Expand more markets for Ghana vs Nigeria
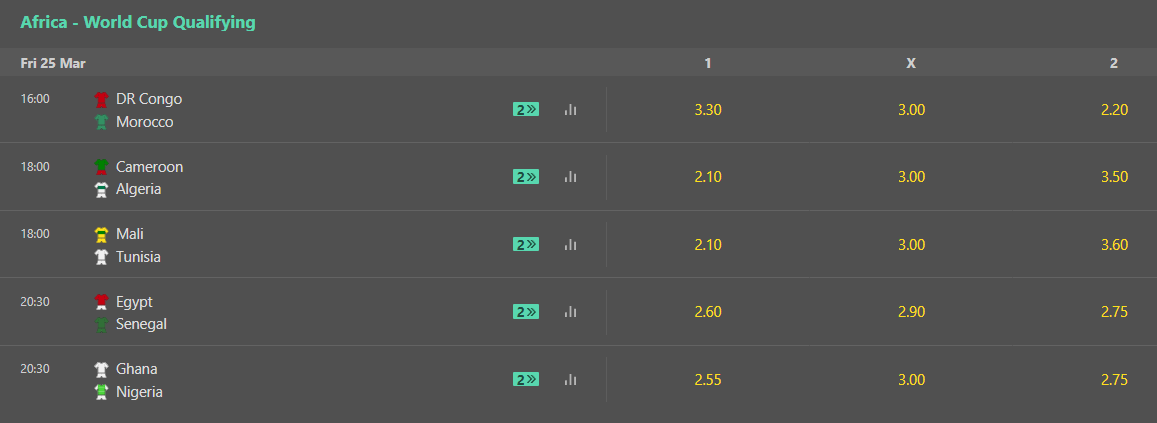 pos(526,379)
